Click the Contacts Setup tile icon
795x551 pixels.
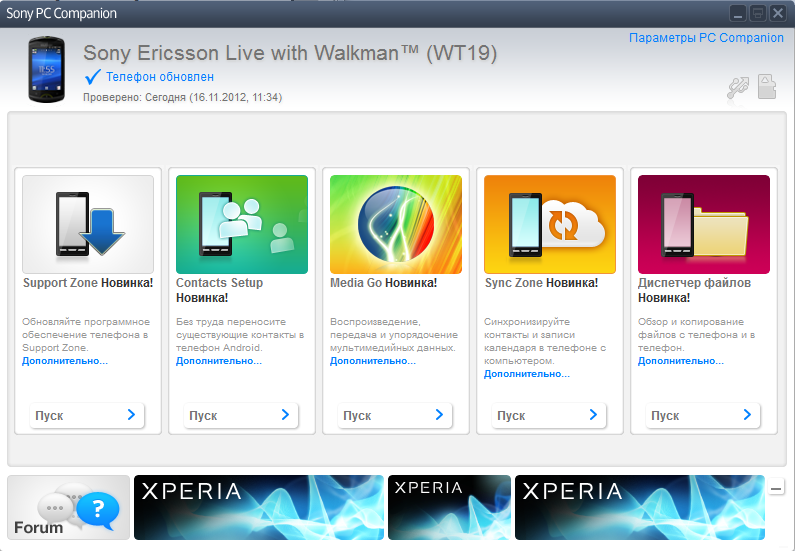(x=242, y=224)
